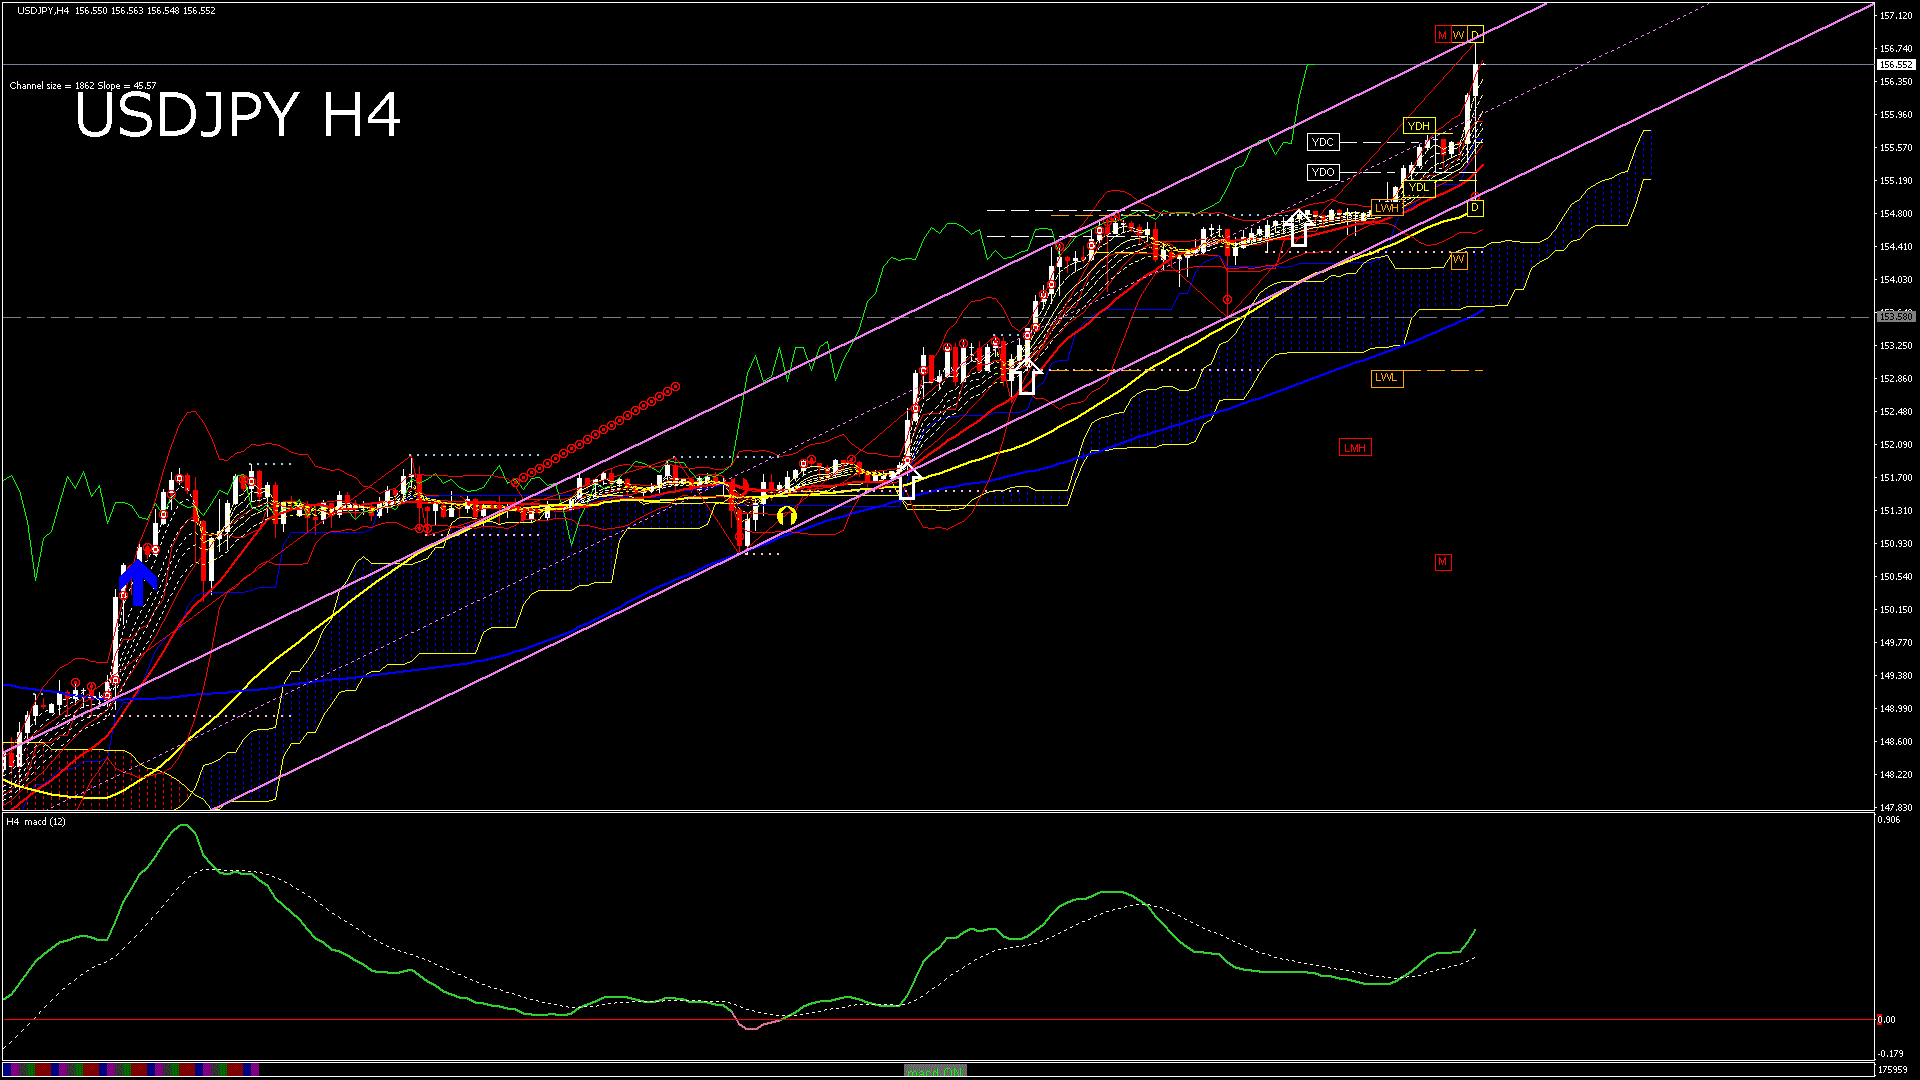The height and width of the screenshot is (1080, 1920).
Task: Toggle the macd ON button
Action: [x=935, y=1071]
